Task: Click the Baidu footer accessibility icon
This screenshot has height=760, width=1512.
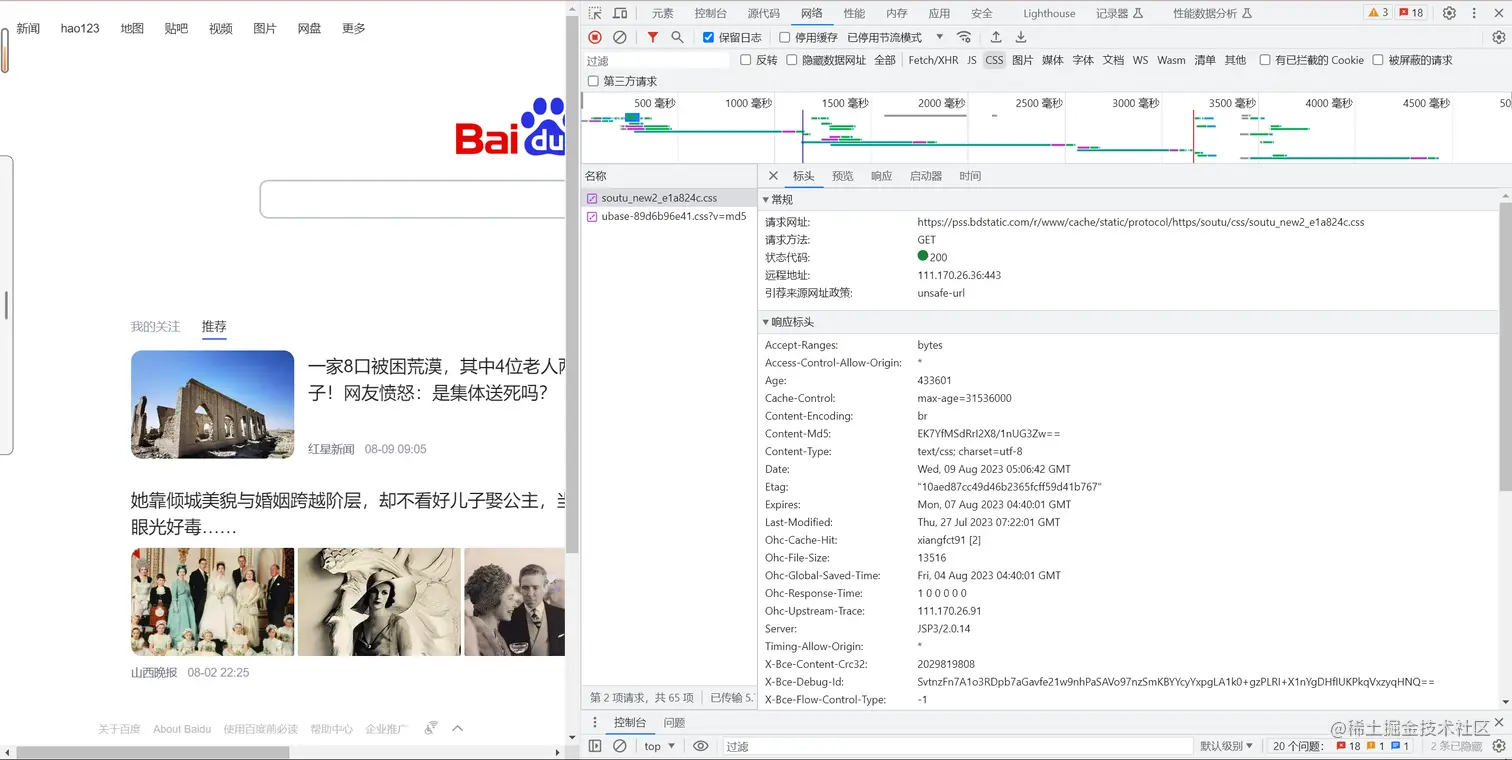Action: (x=431, y=729)
